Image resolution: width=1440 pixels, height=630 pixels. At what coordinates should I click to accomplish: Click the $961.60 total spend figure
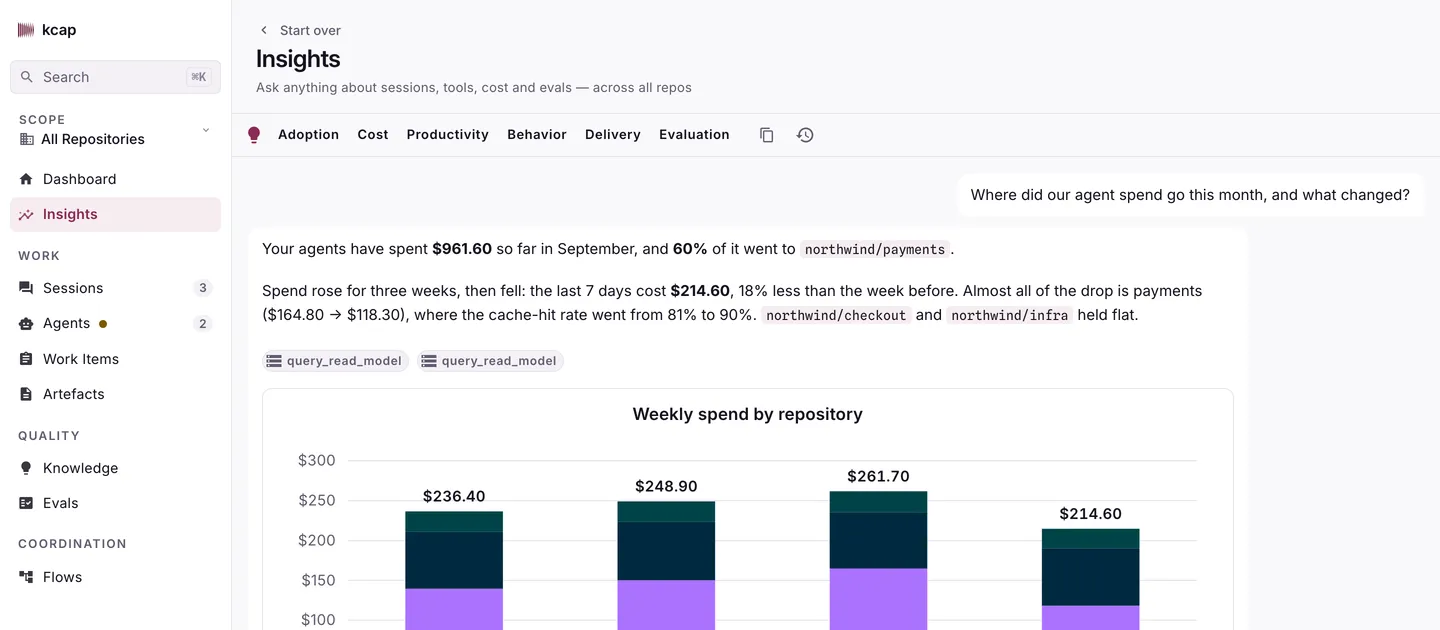point(462,249)
